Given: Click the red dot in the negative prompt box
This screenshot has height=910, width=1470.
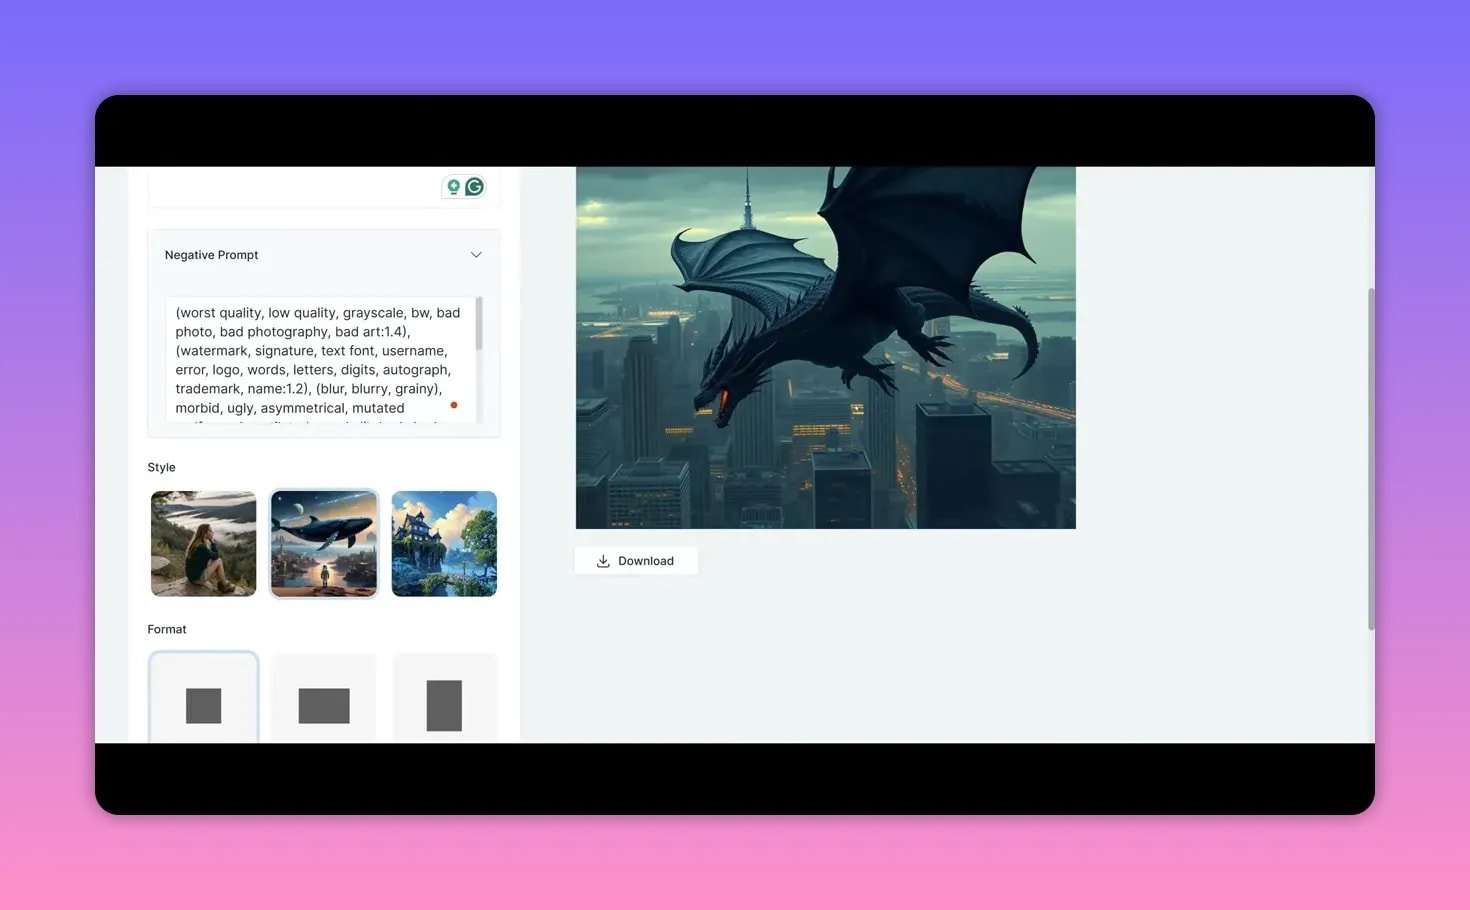Looking at the screenshot, I should (454, 405).
